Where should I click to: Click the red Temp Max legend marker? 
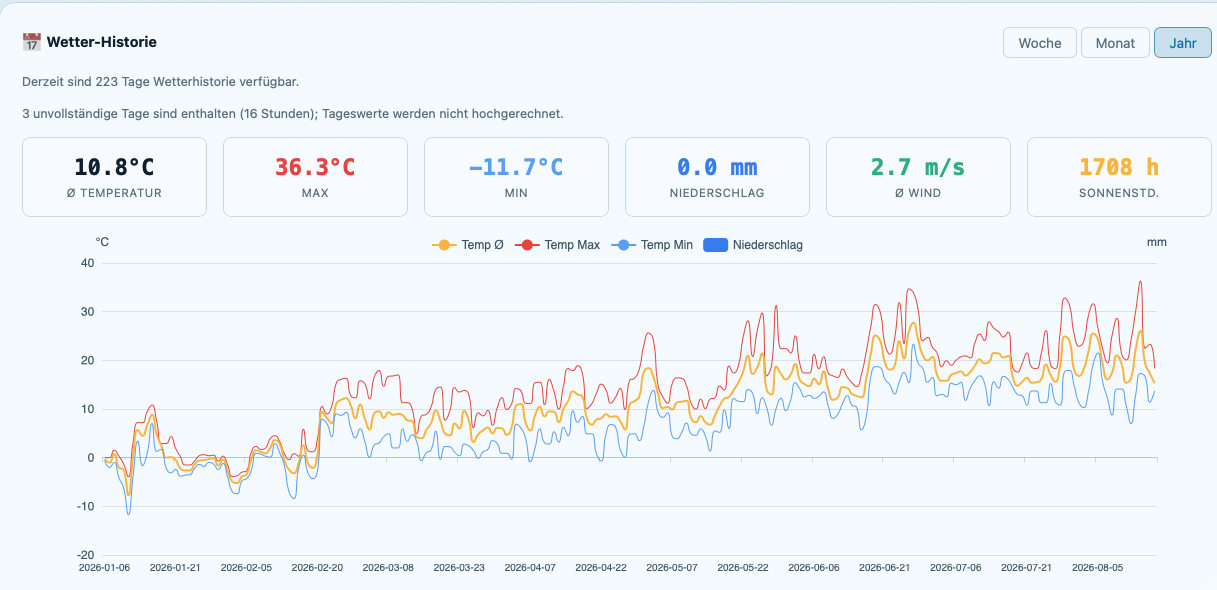(527, 245)
